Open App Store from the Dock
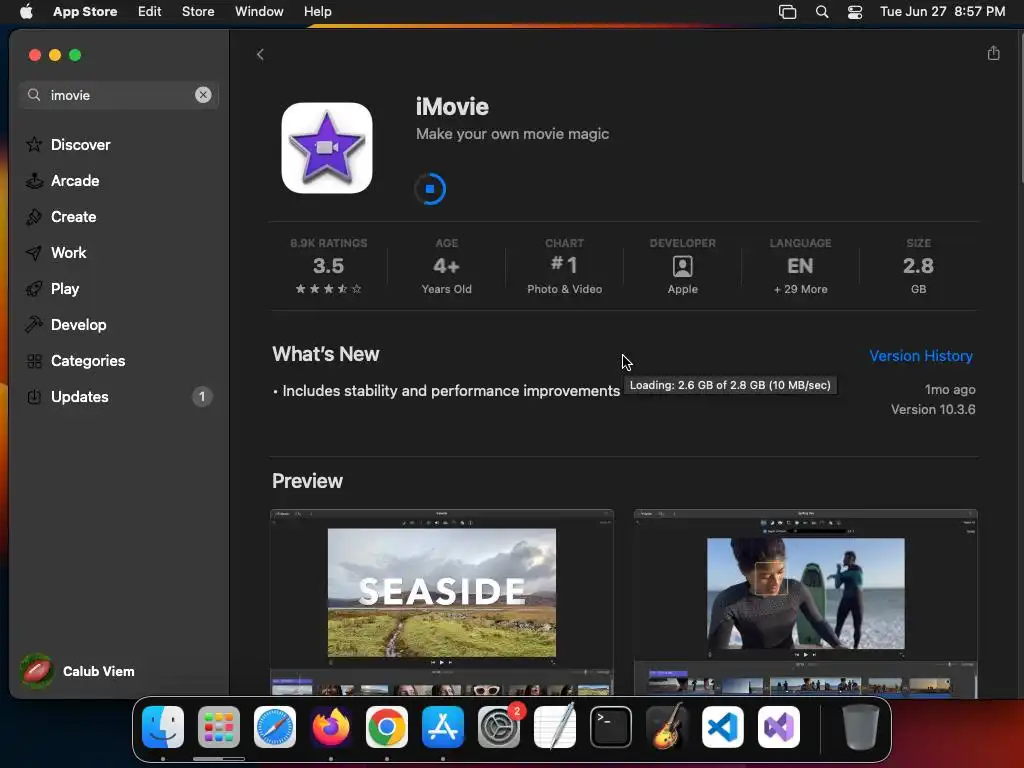The height and width of the screenshot is (768, 1024). point(443,727)
